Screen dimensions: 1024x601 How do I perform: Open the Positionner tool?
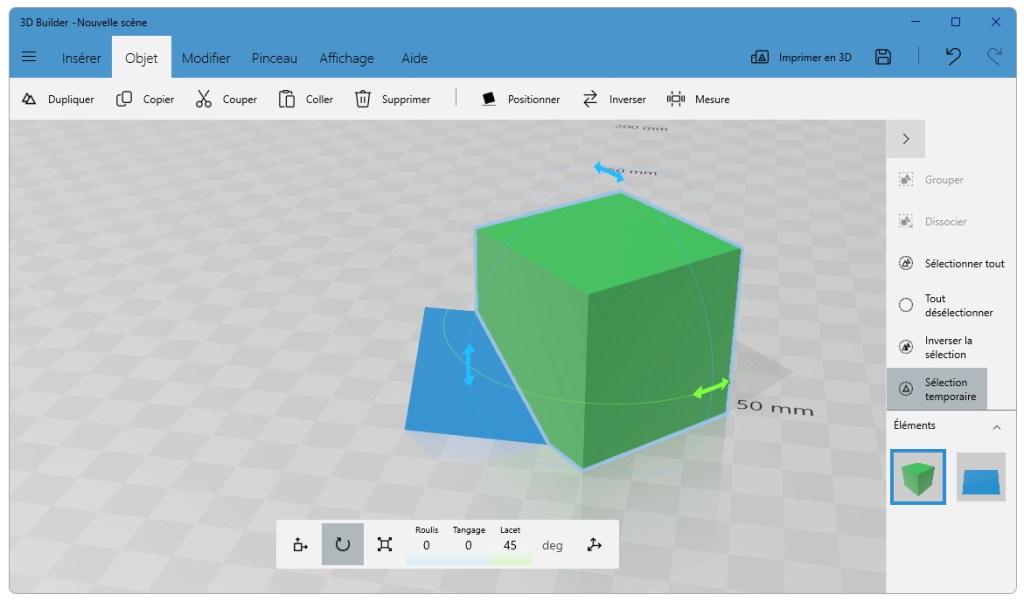(x=519, y=99)
